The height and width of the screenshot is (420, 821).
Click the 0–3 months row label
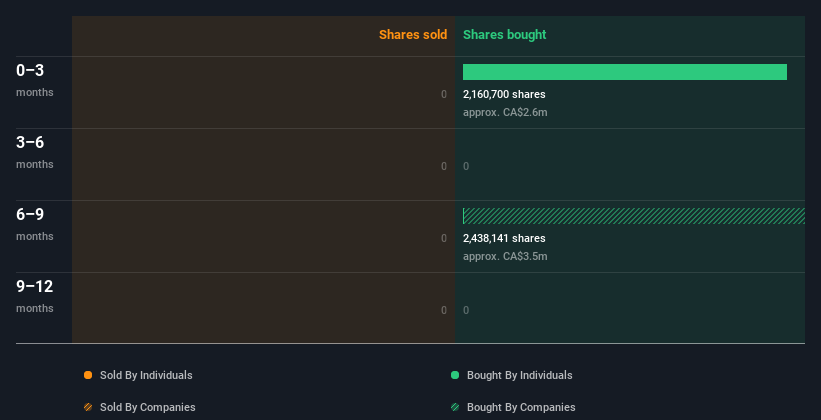(x=35, y=80)
